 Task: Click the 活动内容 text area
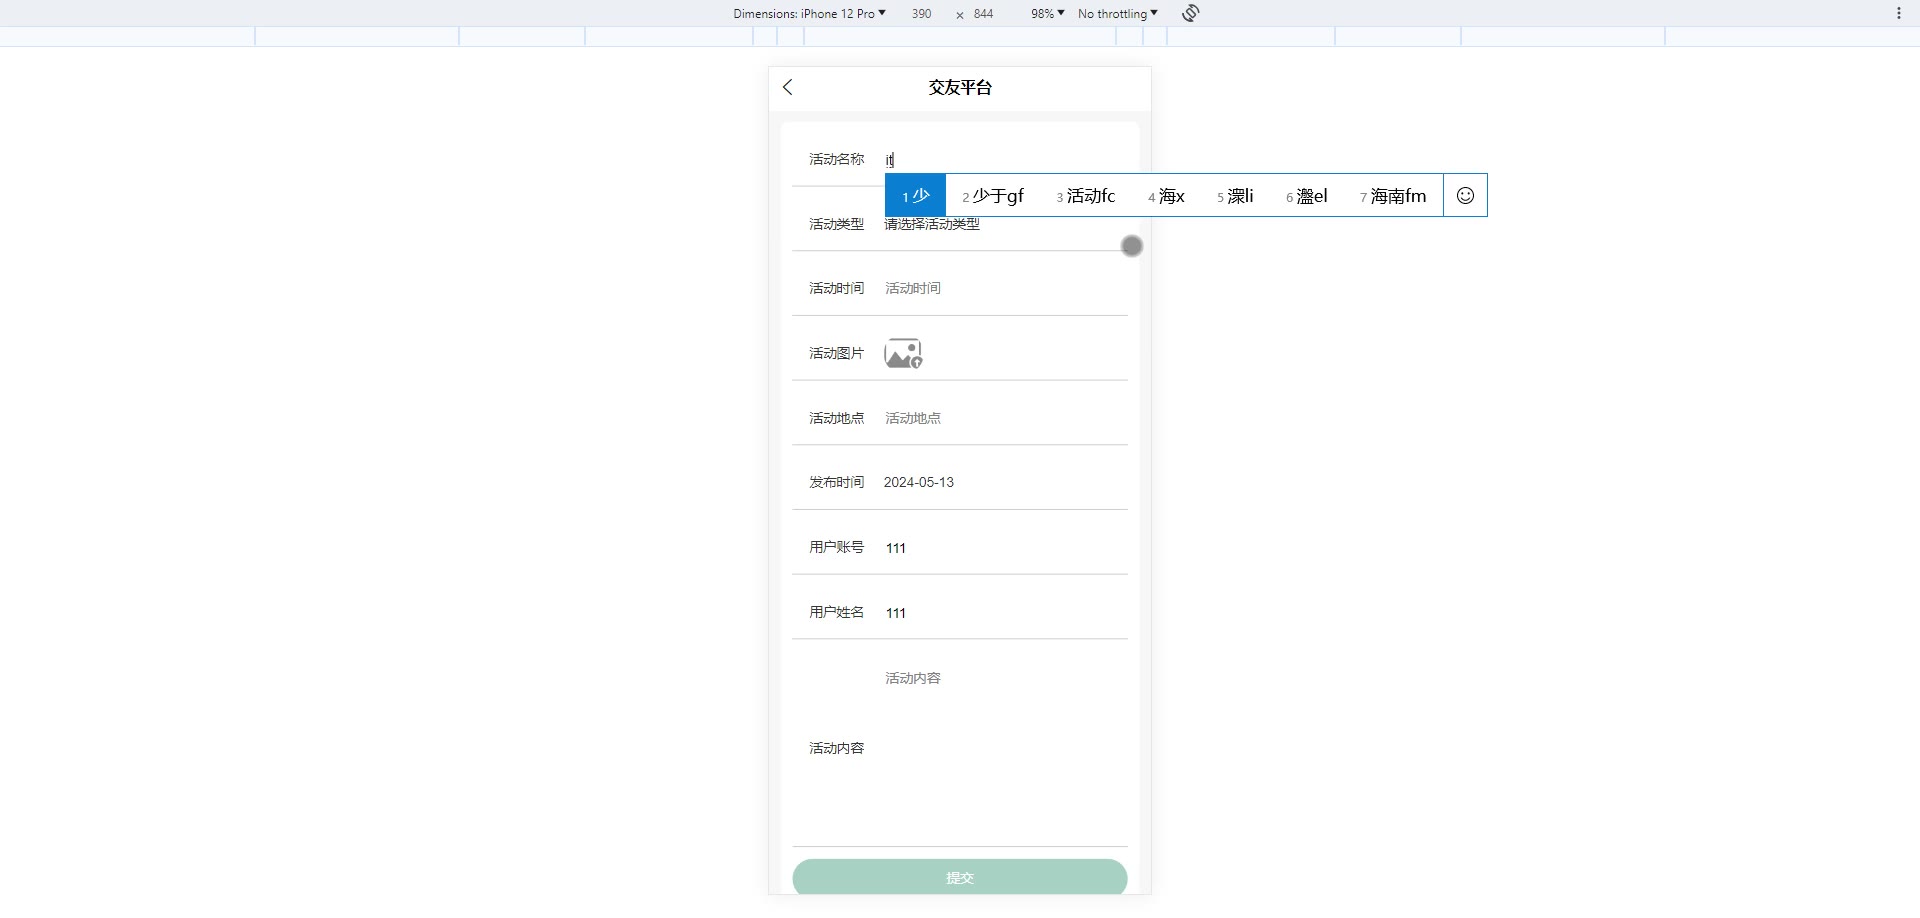click(x=1000, y=748)
